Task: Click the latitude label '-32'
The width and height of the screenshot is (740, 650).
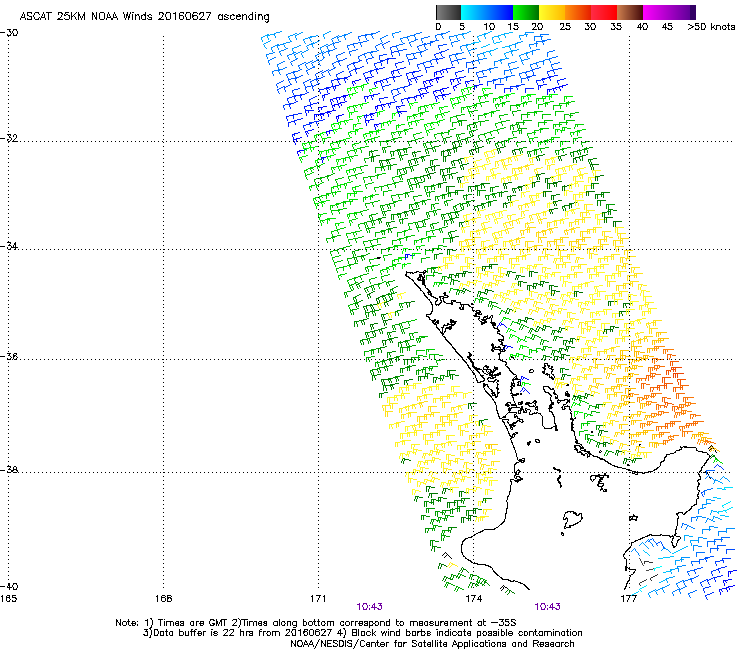Action: tap(9, 138)
